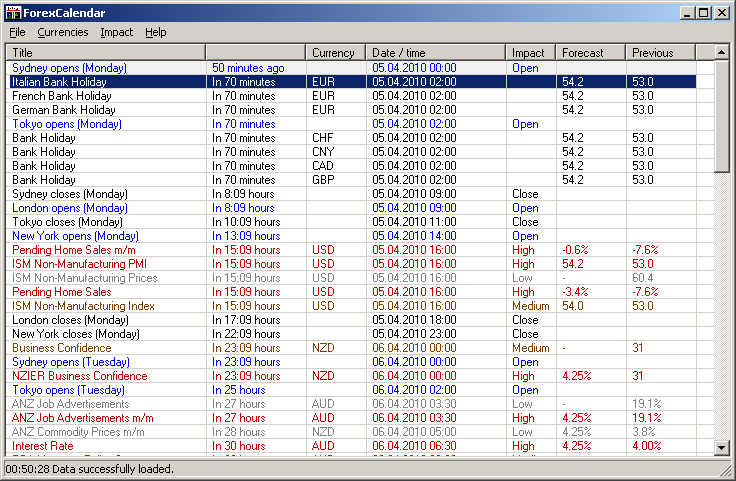Select the Pending Home Sales m/m row
Screen dimensions: 736x481
point(351,250)
